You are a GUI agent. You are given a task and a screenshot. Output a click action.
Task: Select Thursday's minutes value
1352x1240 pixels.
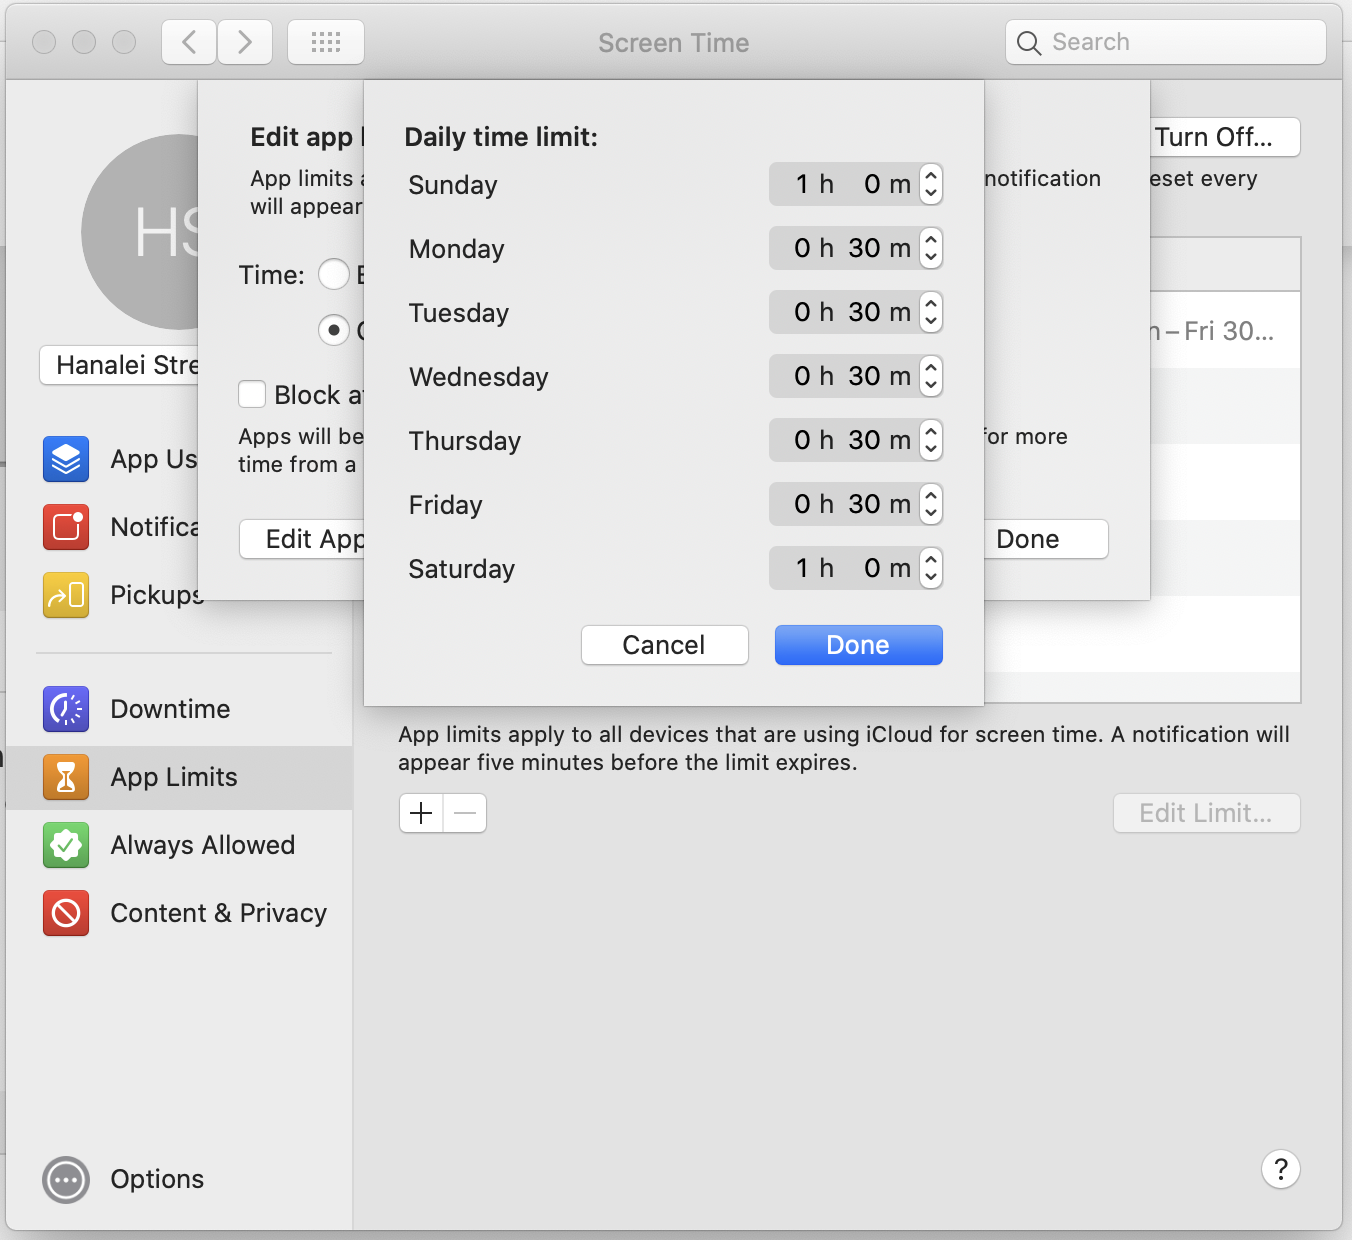point(865,440)
